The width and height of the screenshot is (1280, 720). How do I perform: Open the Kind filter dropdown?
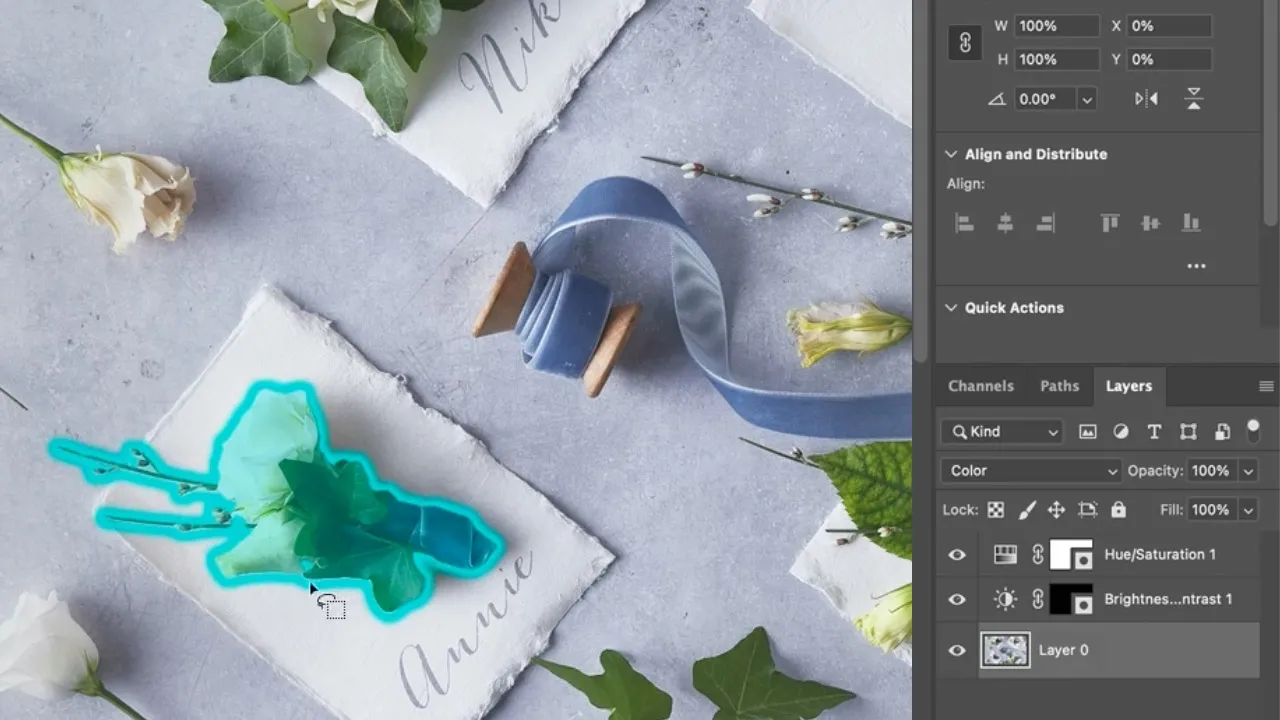click(x=1001, y=431)
